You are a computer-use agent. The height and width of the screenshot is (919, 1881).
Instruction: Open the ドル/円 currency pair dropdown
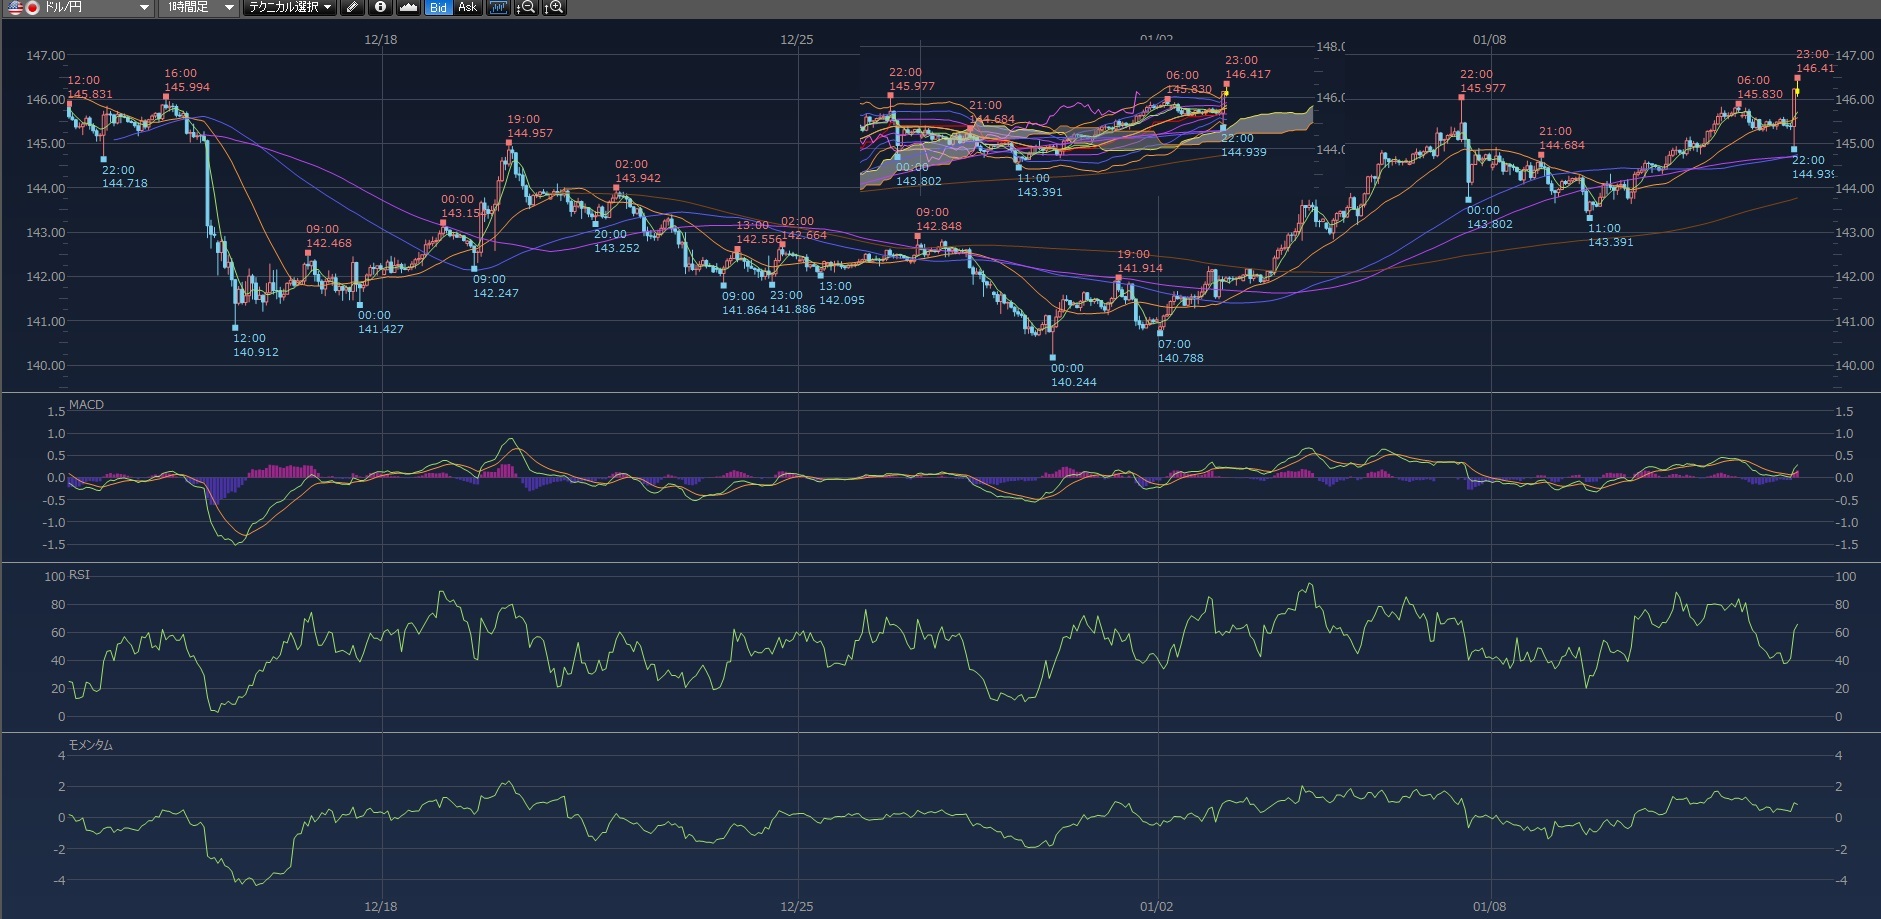(x=144, y=7)
